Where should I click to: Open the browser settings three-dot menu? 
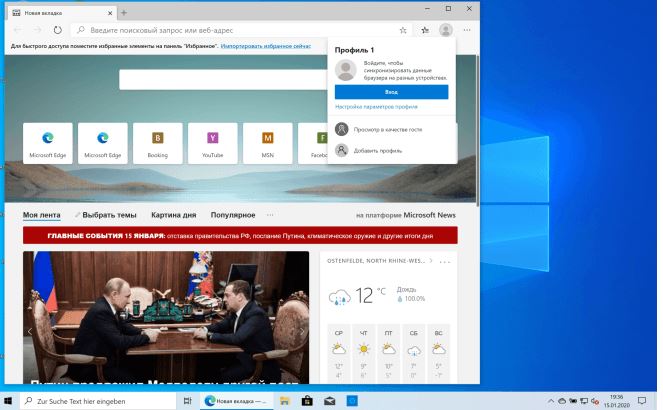pos(467,30)
